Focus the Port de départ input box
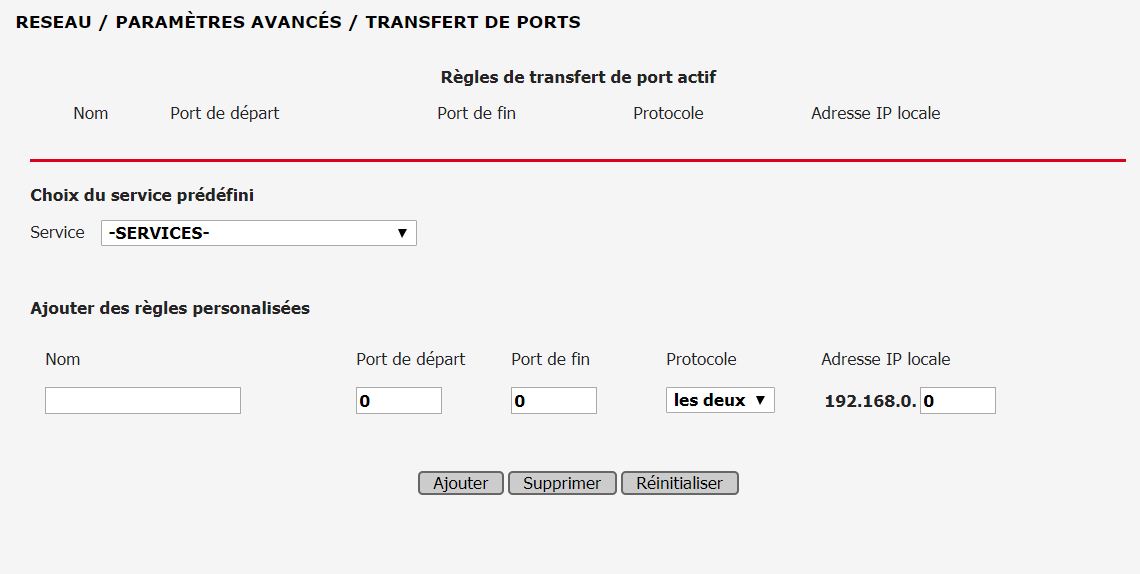 coord(398,401)
